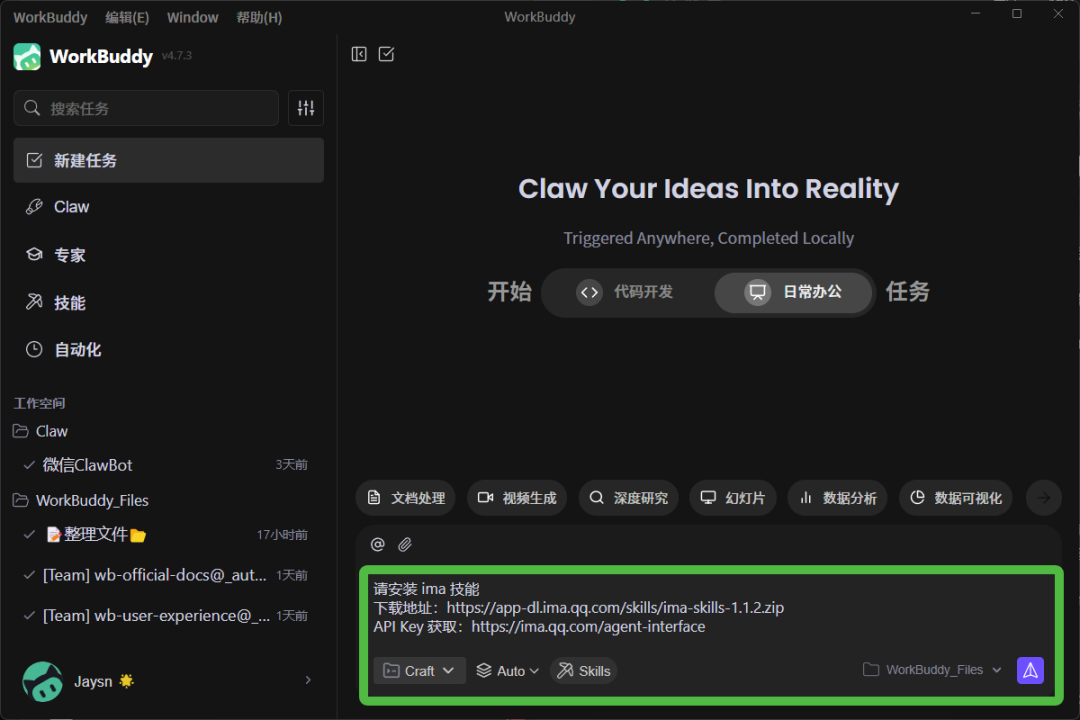Click the WorkBuddy logo icon

(27, 56)
